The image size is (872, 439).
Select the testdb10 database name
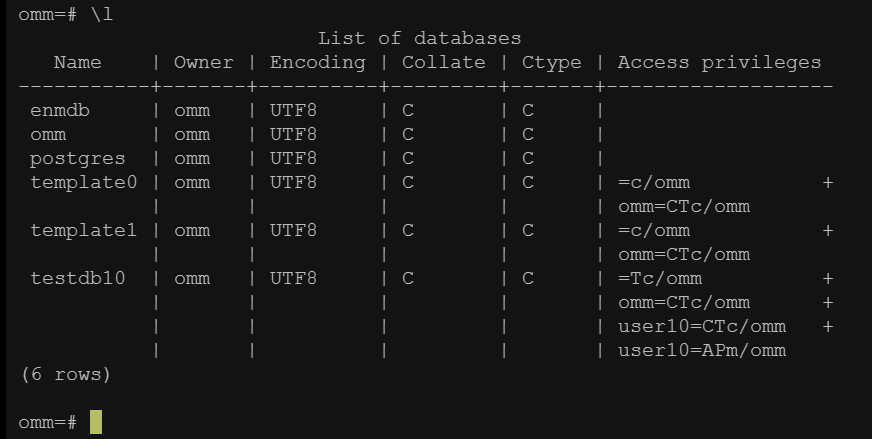(x=78, y=278)
